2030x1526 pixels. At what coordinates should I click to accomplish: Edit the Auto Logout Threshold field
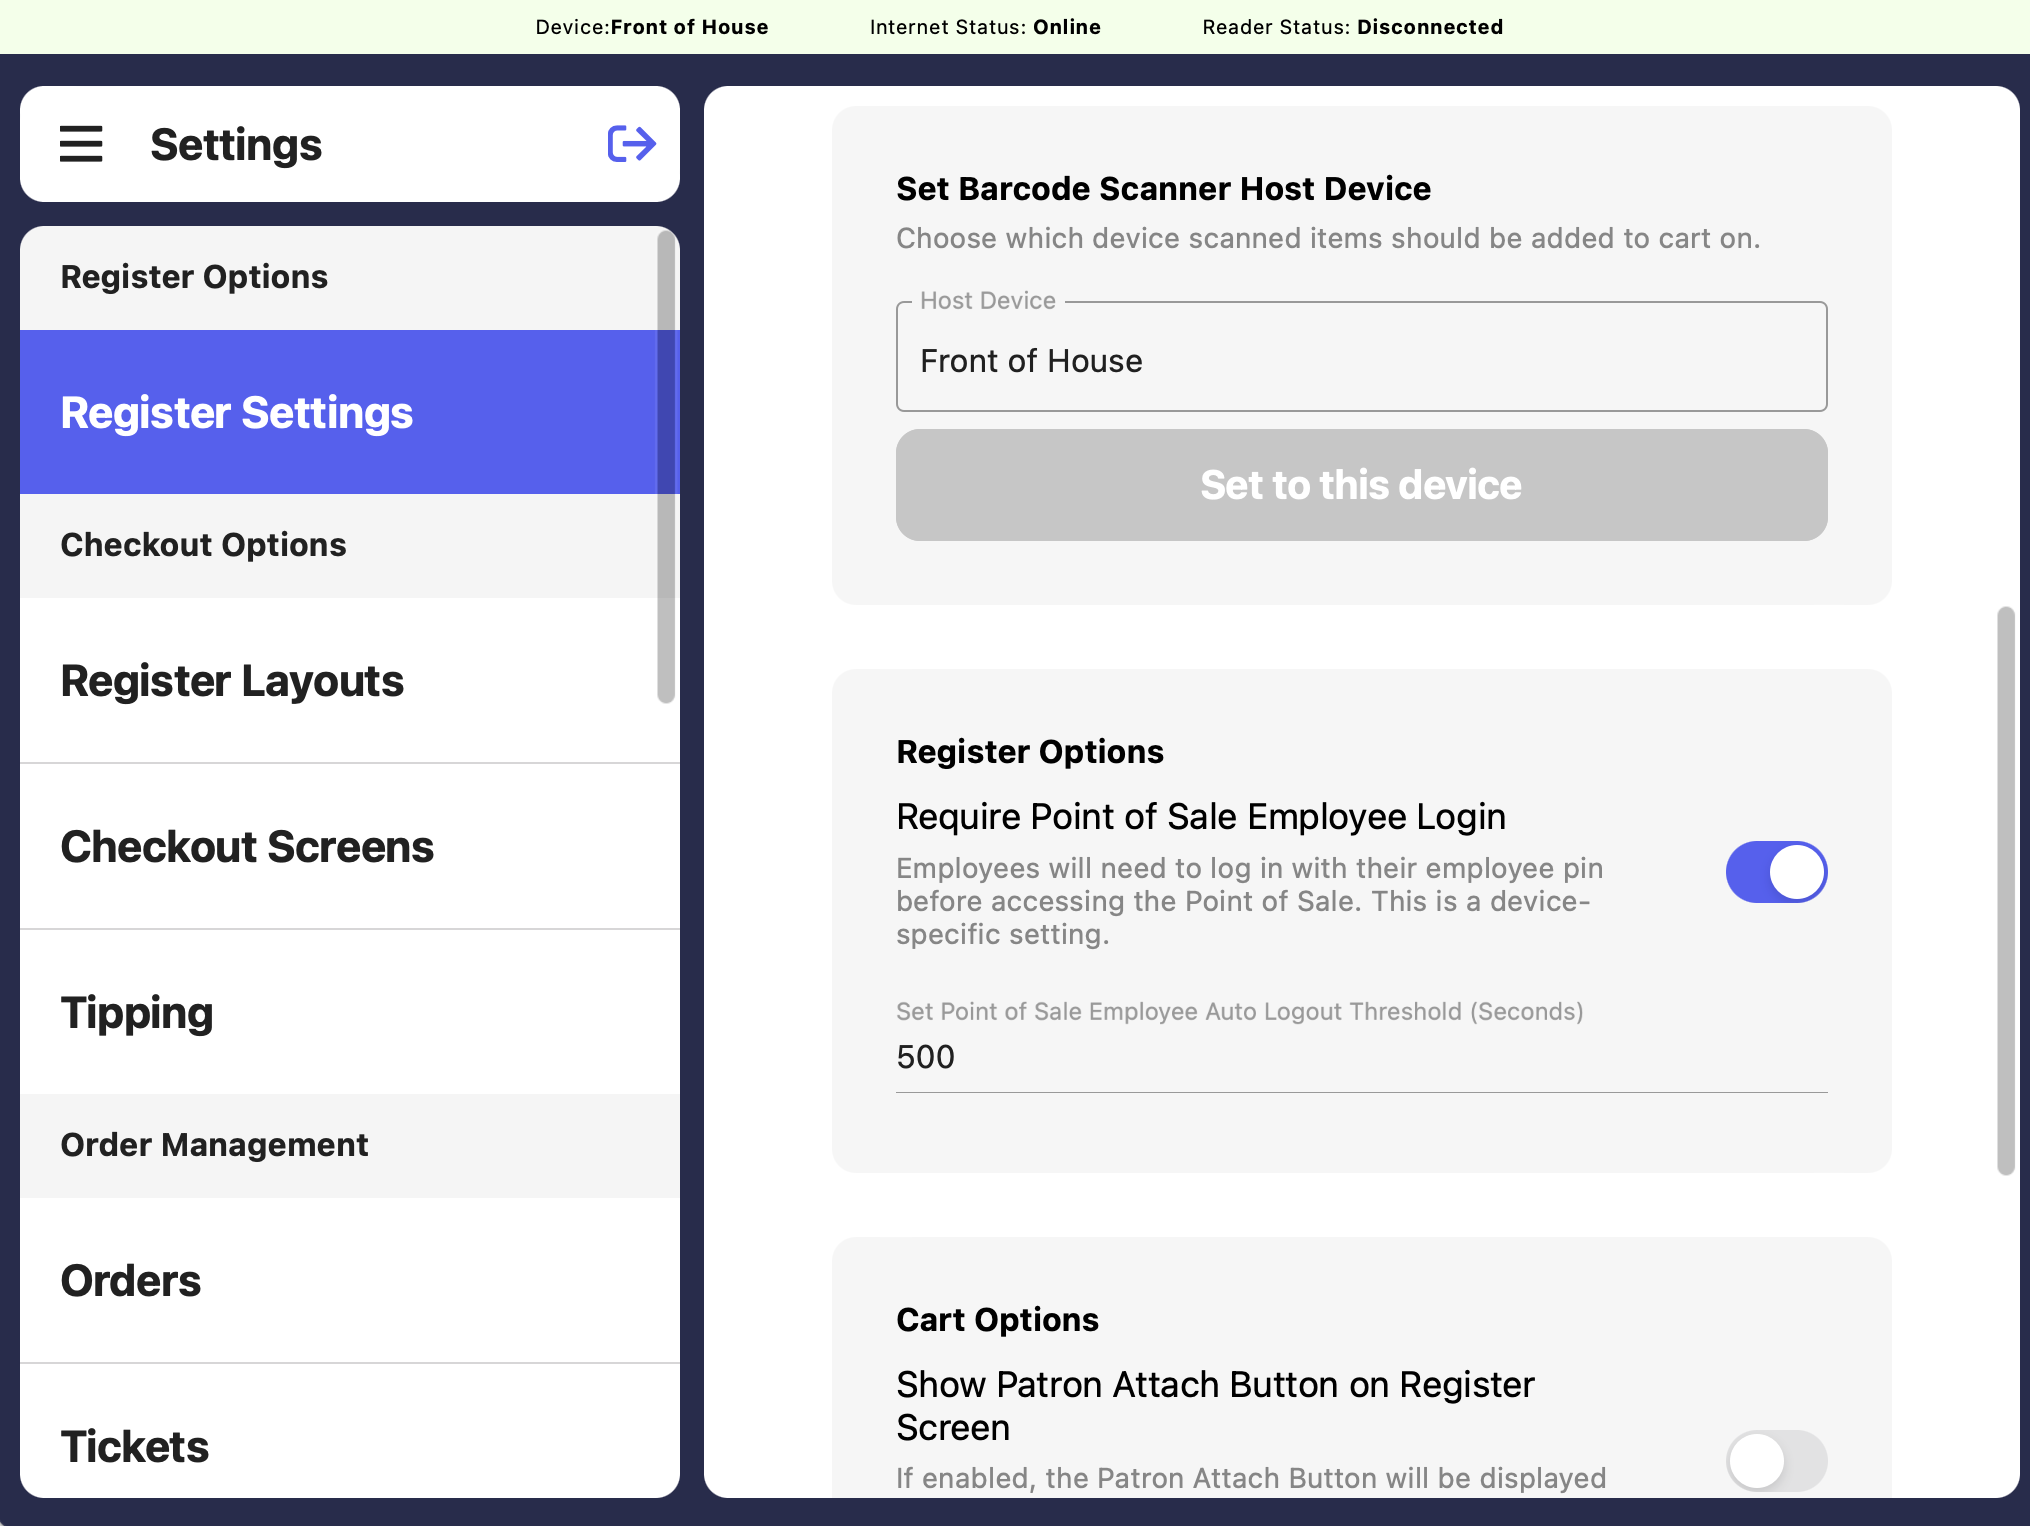1361,1057
